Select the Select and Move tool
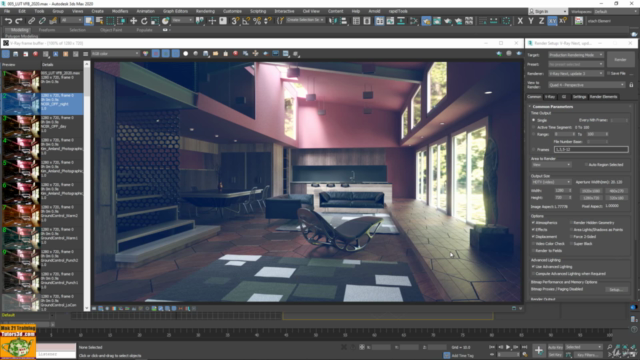 pyautogui.click(x=133, y=21)
